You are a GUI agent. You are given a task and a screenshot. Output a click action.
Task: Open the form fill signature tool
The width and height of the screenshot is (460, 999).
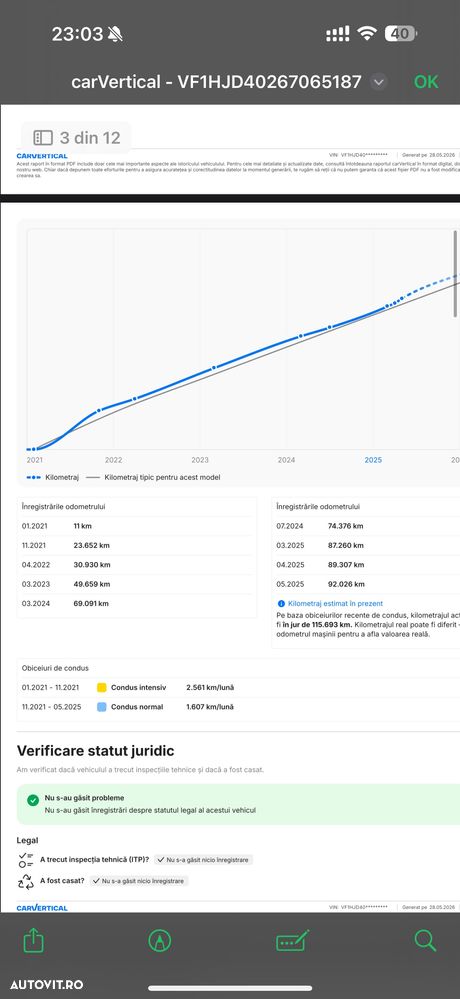point(292,940)
